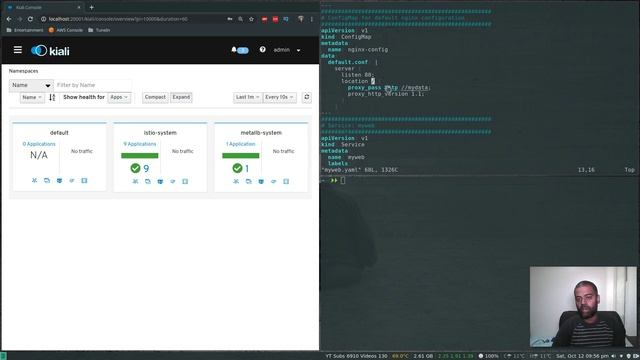This screenshot has height=360, width=640.
Task: Open Graph icon on the metallb-system card
Action: click(x=236, y=181)
